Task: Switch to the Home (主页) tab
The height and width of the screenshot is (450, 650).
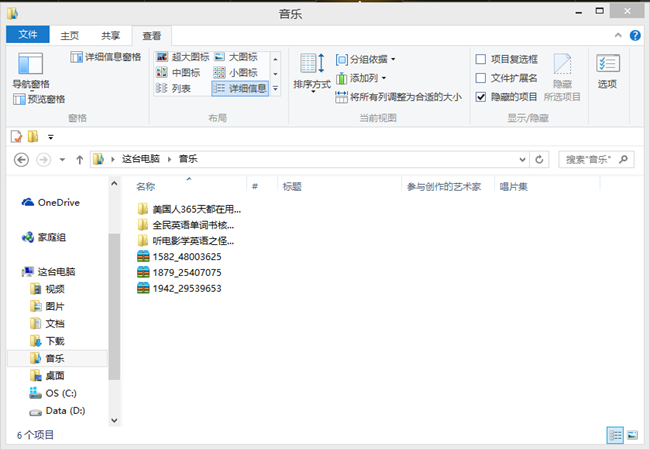Action: point(70,36)
